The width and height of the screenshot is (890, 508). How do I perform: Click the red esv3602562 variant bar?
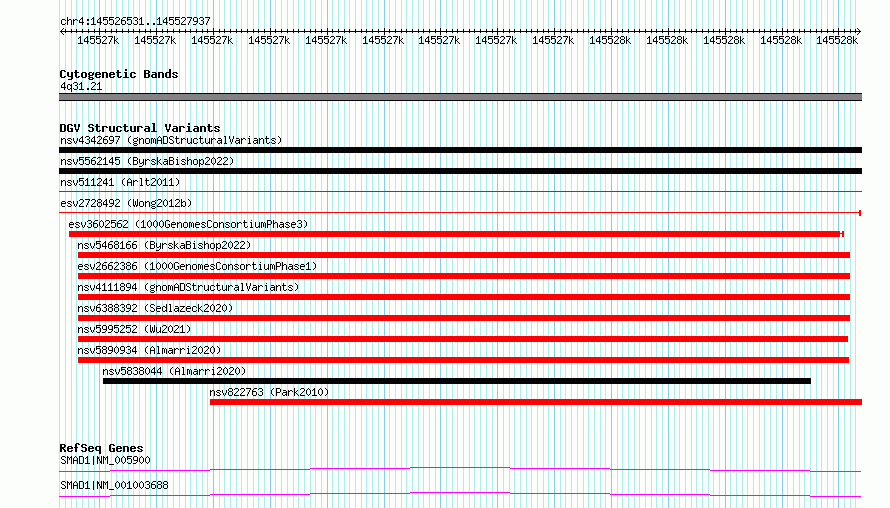456,234
